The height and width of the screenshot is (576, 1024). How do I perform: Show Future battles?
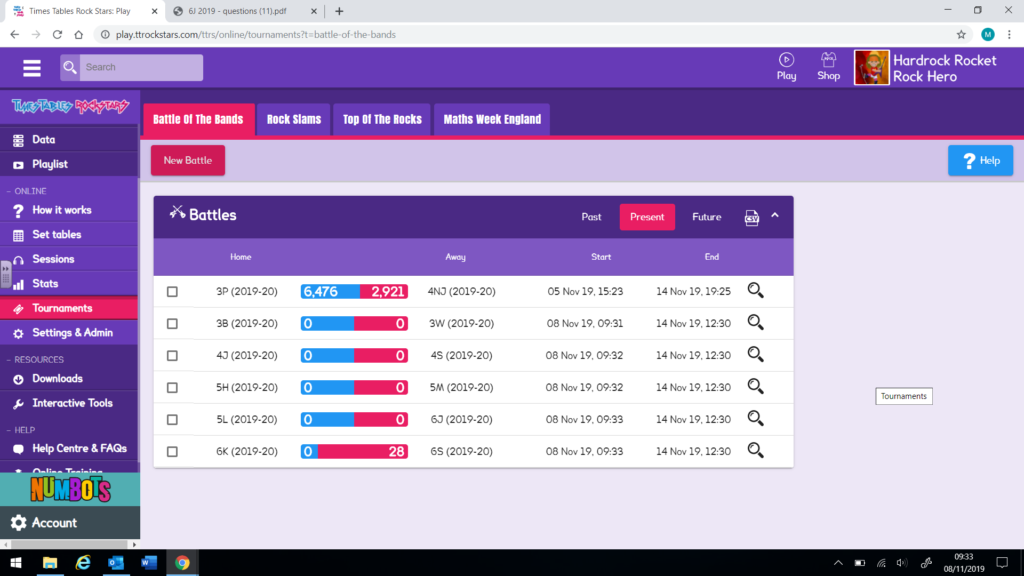[706, 216]
